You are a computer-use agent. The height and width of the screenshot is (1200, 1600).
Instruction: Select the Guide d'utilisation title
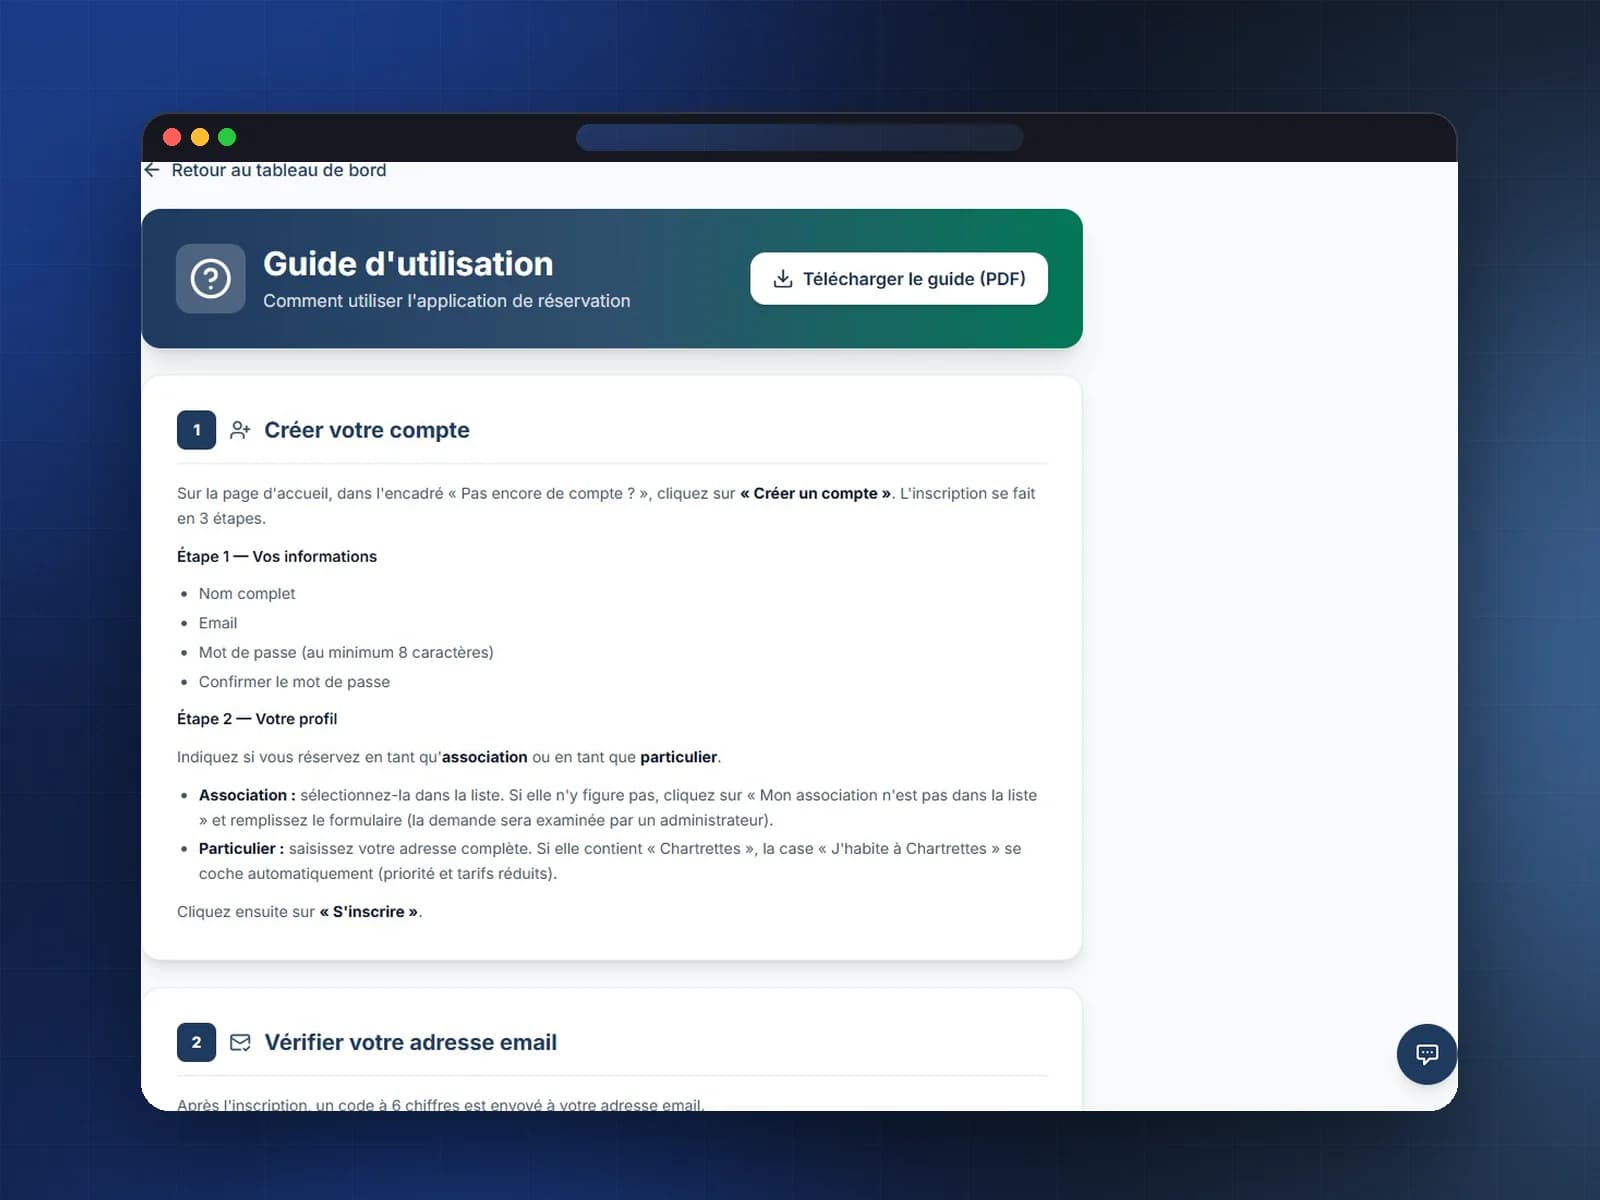coord(408,264)
